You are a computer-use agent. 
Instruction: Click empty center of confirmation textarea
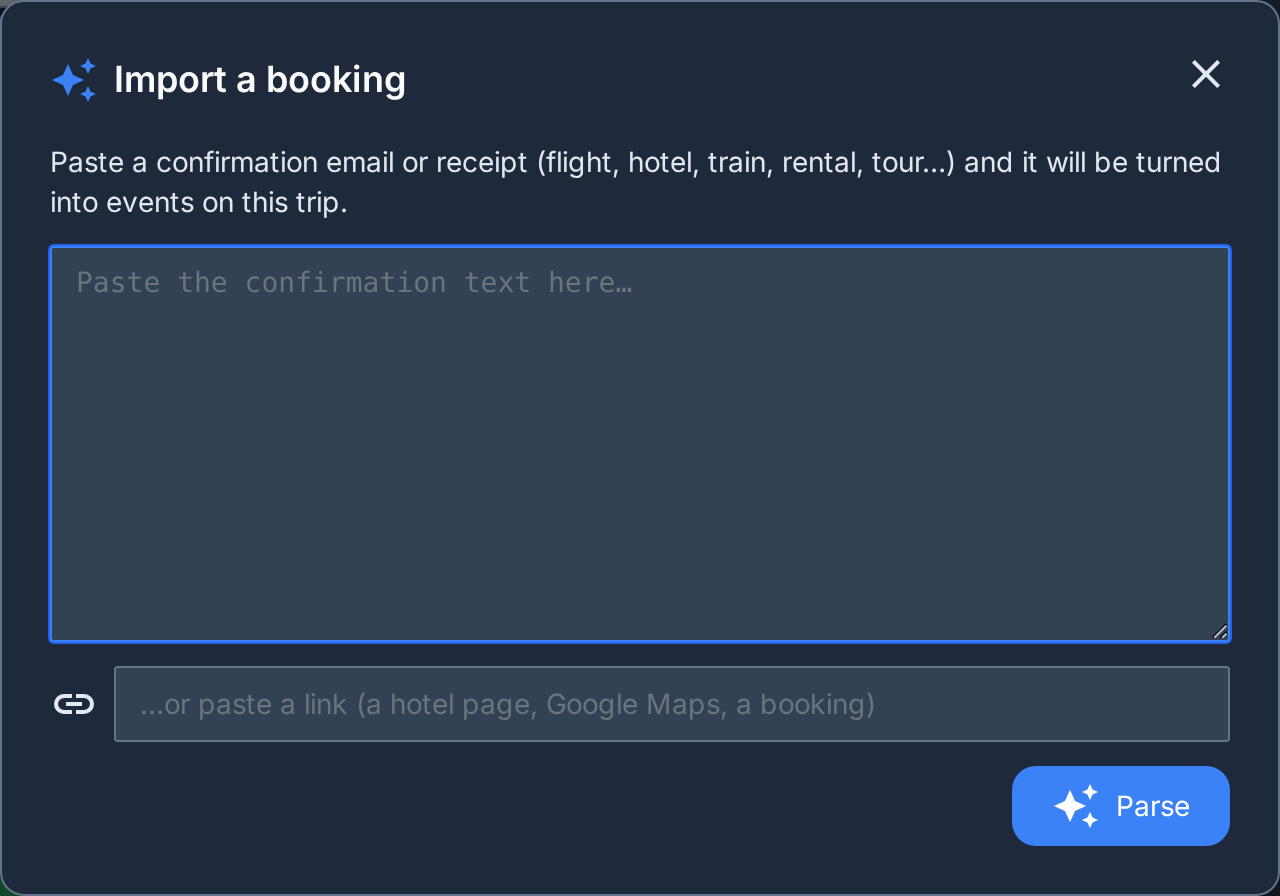tap(640, 460)
